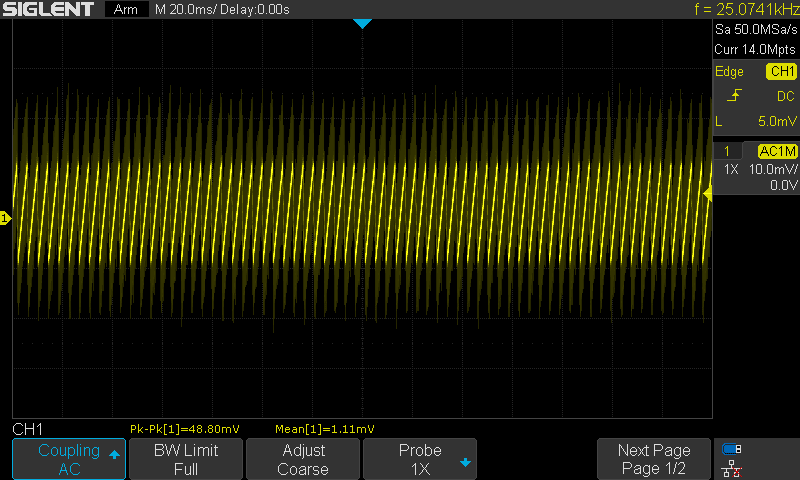Click the CH1 menu title label
The height and width of the screenshot is (480, 800).
[28, 429]
